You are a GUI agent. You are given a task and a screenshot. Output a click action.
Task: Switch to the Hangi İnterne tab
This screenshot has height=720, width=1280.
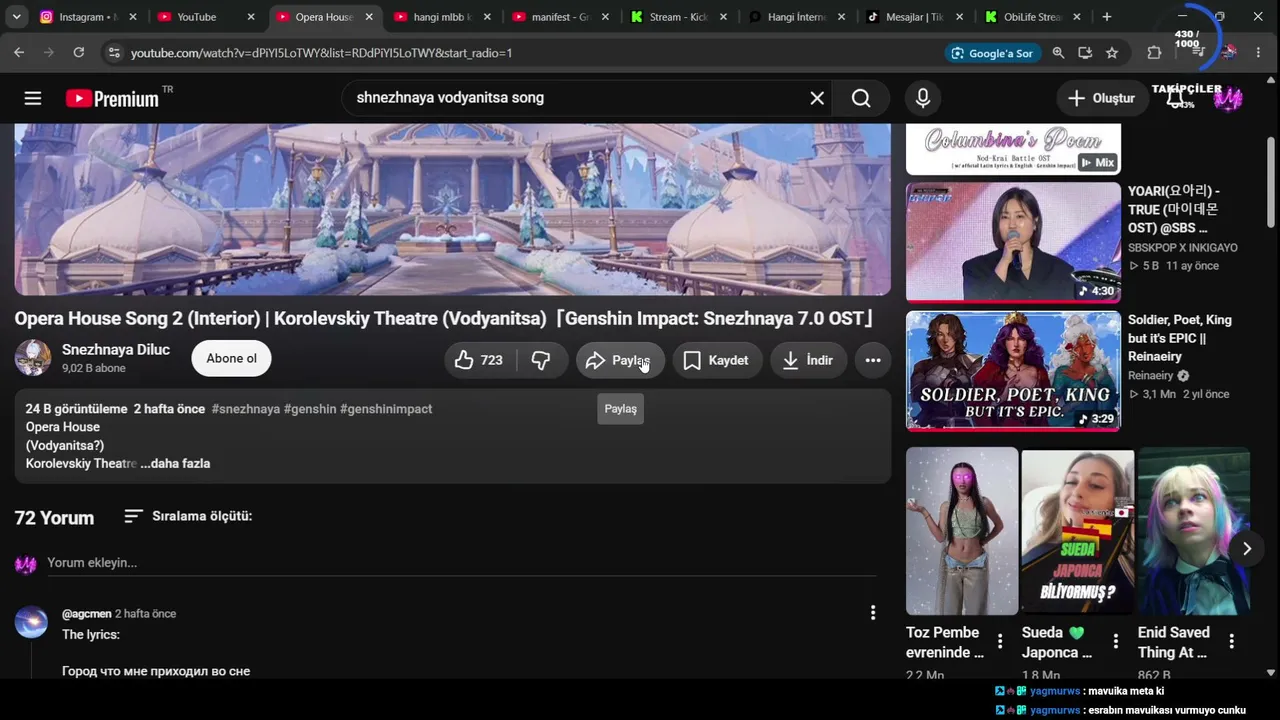pyautogui.click(x=797, y=17)
